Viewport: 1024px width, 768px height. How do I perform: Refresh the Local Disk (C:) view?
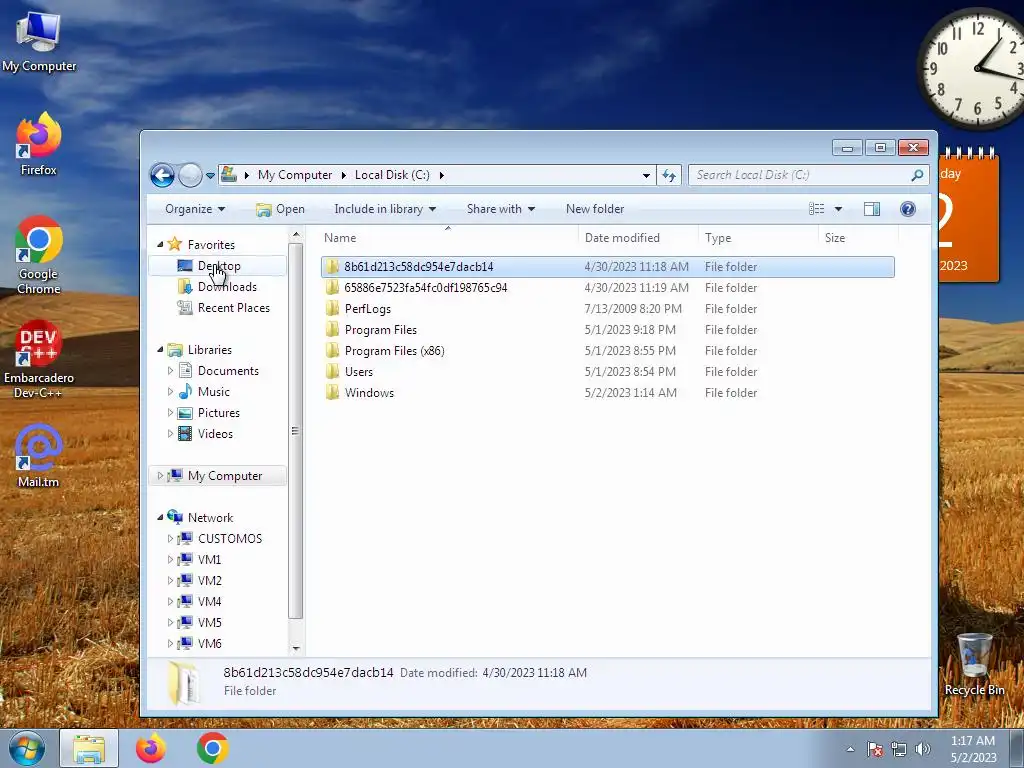[669, 175]
